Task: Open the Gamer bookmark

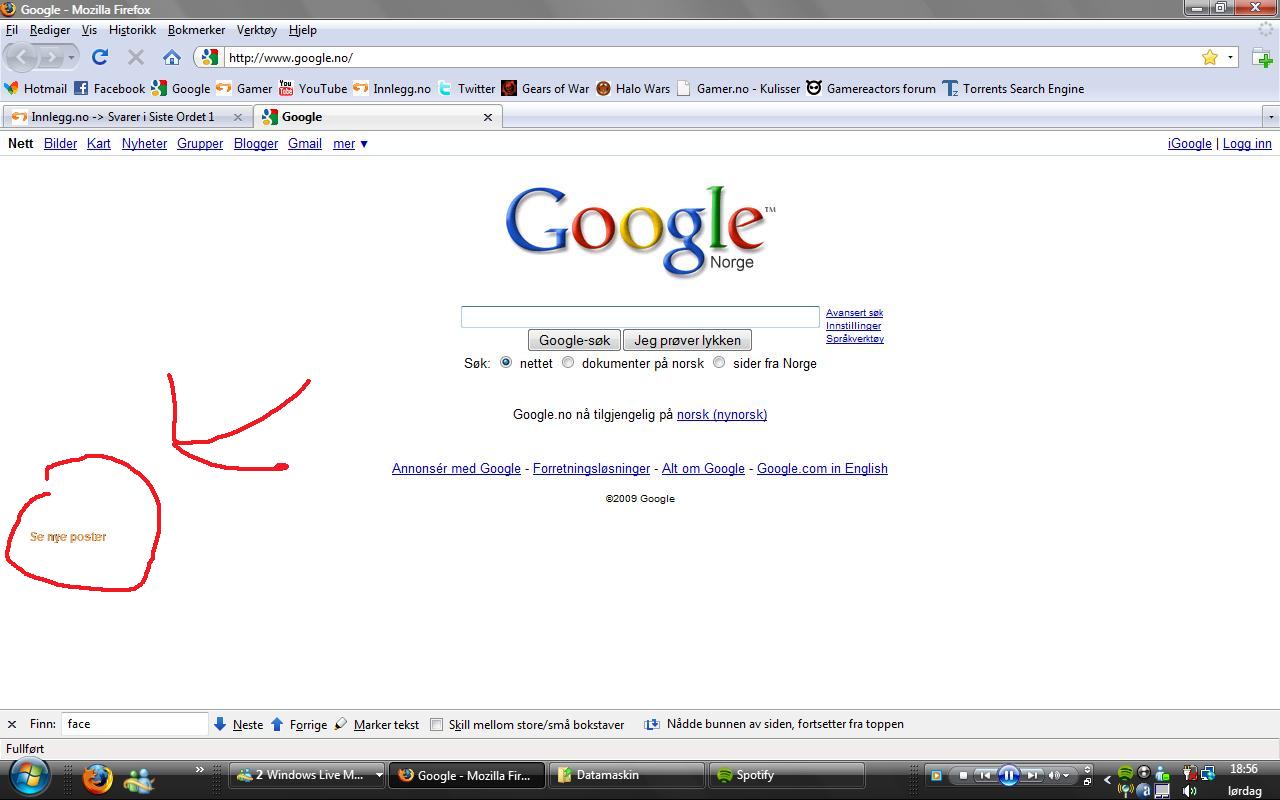Action: click(244, 88)
